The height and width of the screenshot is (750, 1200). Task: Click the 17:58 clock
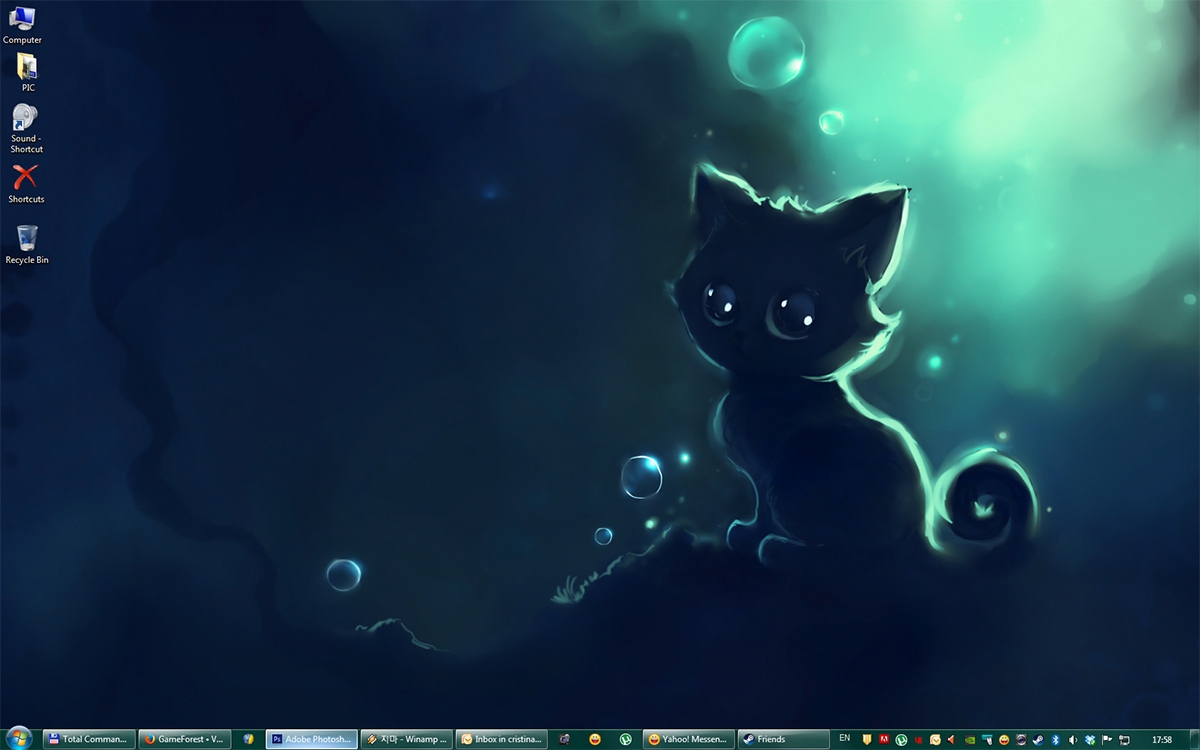click(1162, 739)
